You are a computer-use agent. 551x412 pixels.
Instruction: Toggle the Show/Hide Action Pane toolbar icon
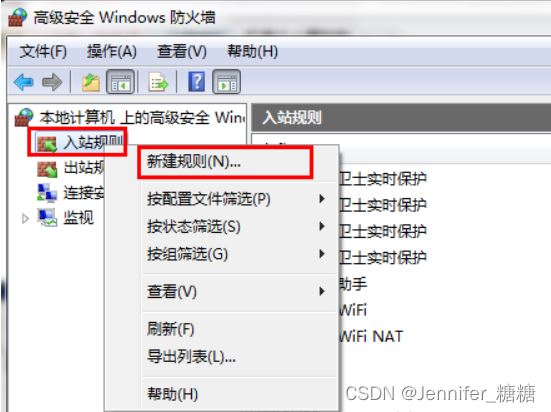227,82
